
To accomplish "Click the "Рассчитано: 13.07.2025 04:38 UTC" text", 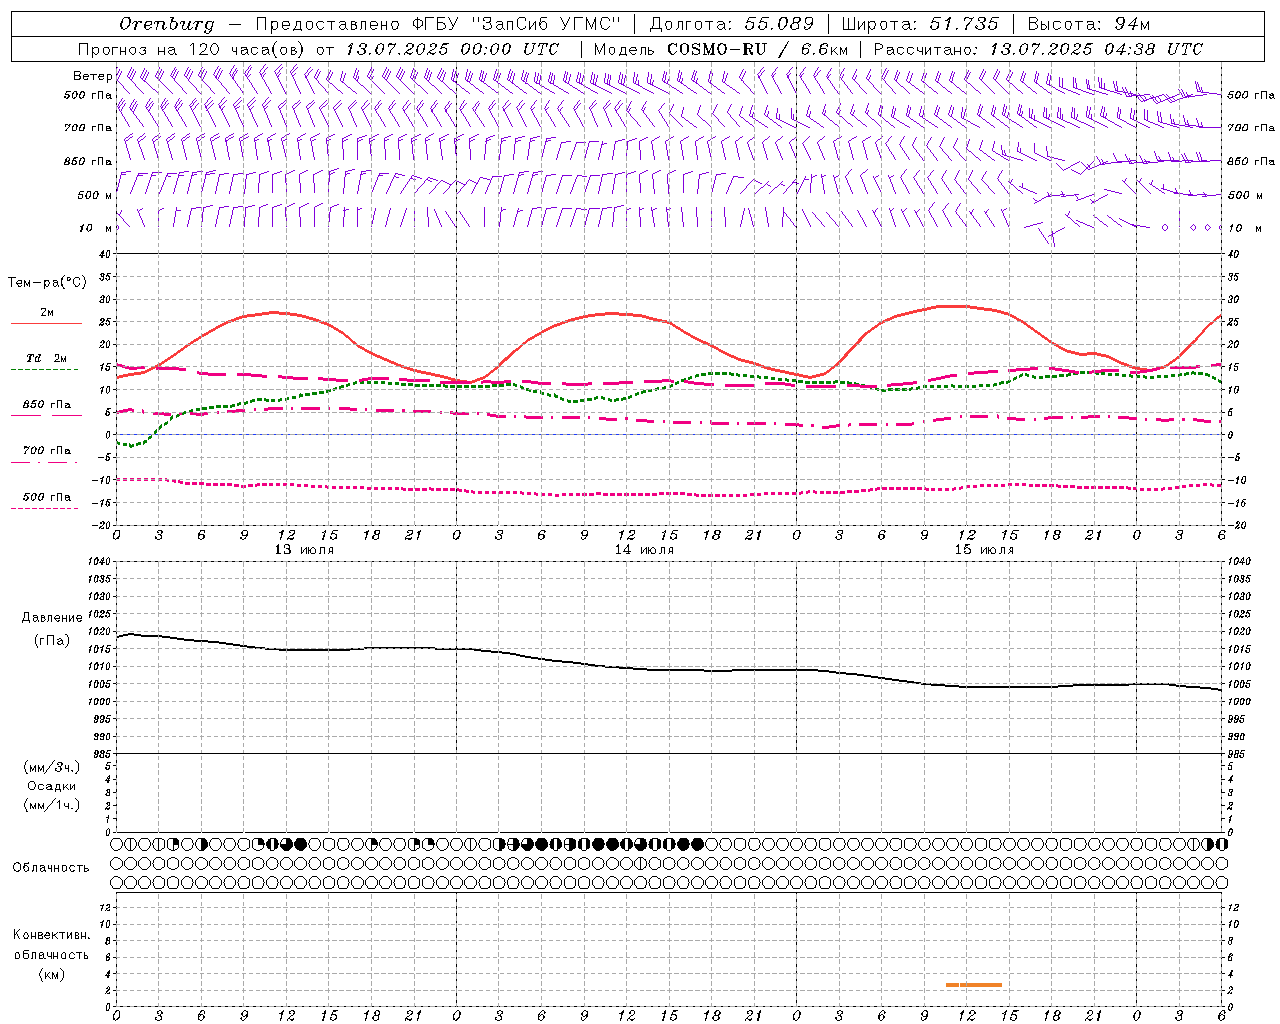I will [x=1038, y=49].
